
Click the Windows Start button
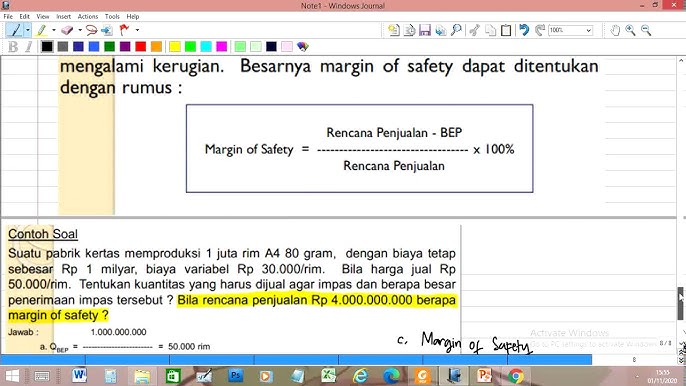point(12,376)
